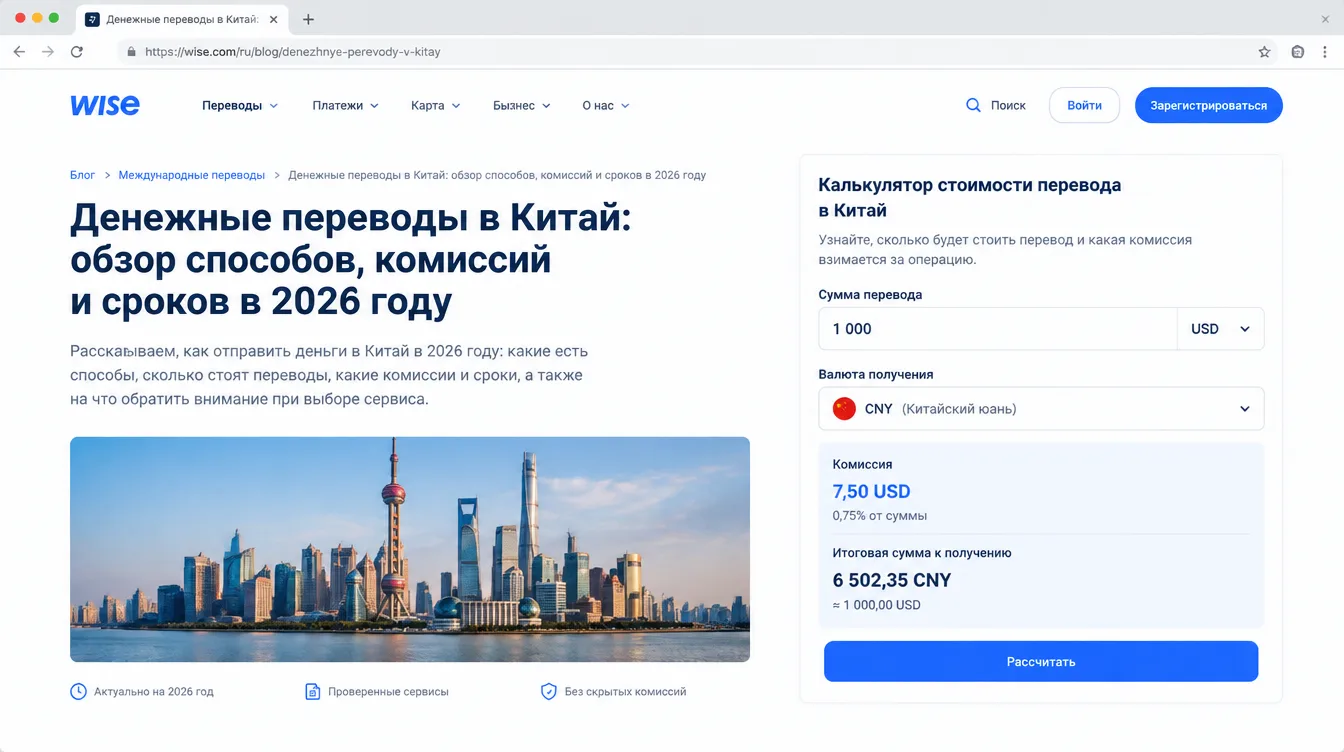Click the 'Сумма перевода' label

870,295
